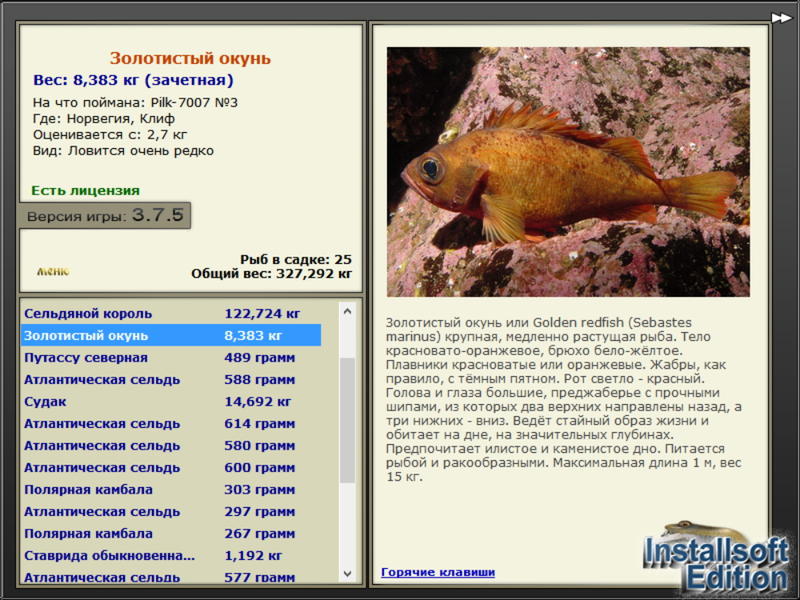Click the fast-forward double arrow icon
The width and height of the screenshot is (800, 600).
781,18
